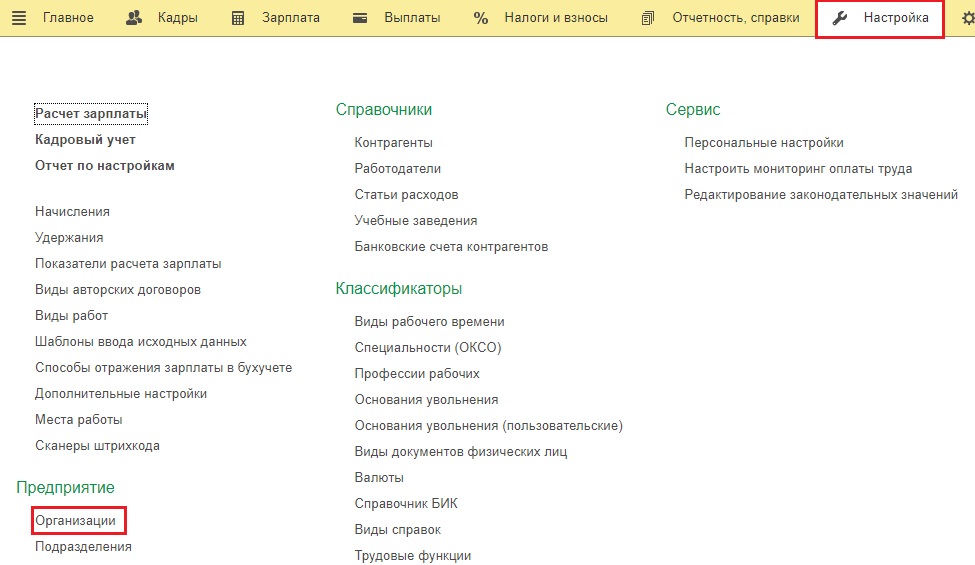Click the percent icon for Налоги и взносы

pos(481,18)
